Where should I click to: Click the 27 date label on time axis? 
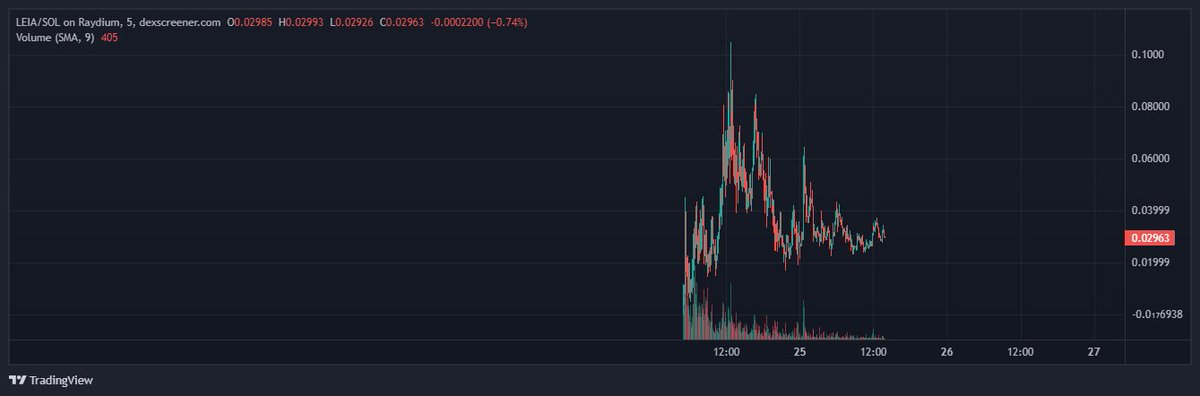1094,352
